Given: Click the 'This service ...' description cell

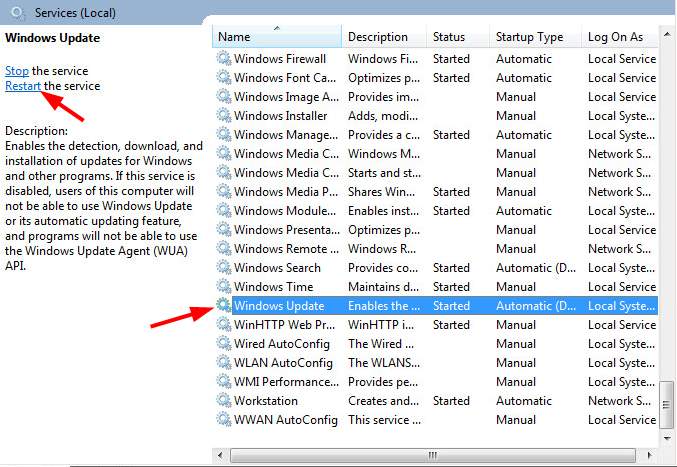Looking at the screenshot, I should [384, 420].
